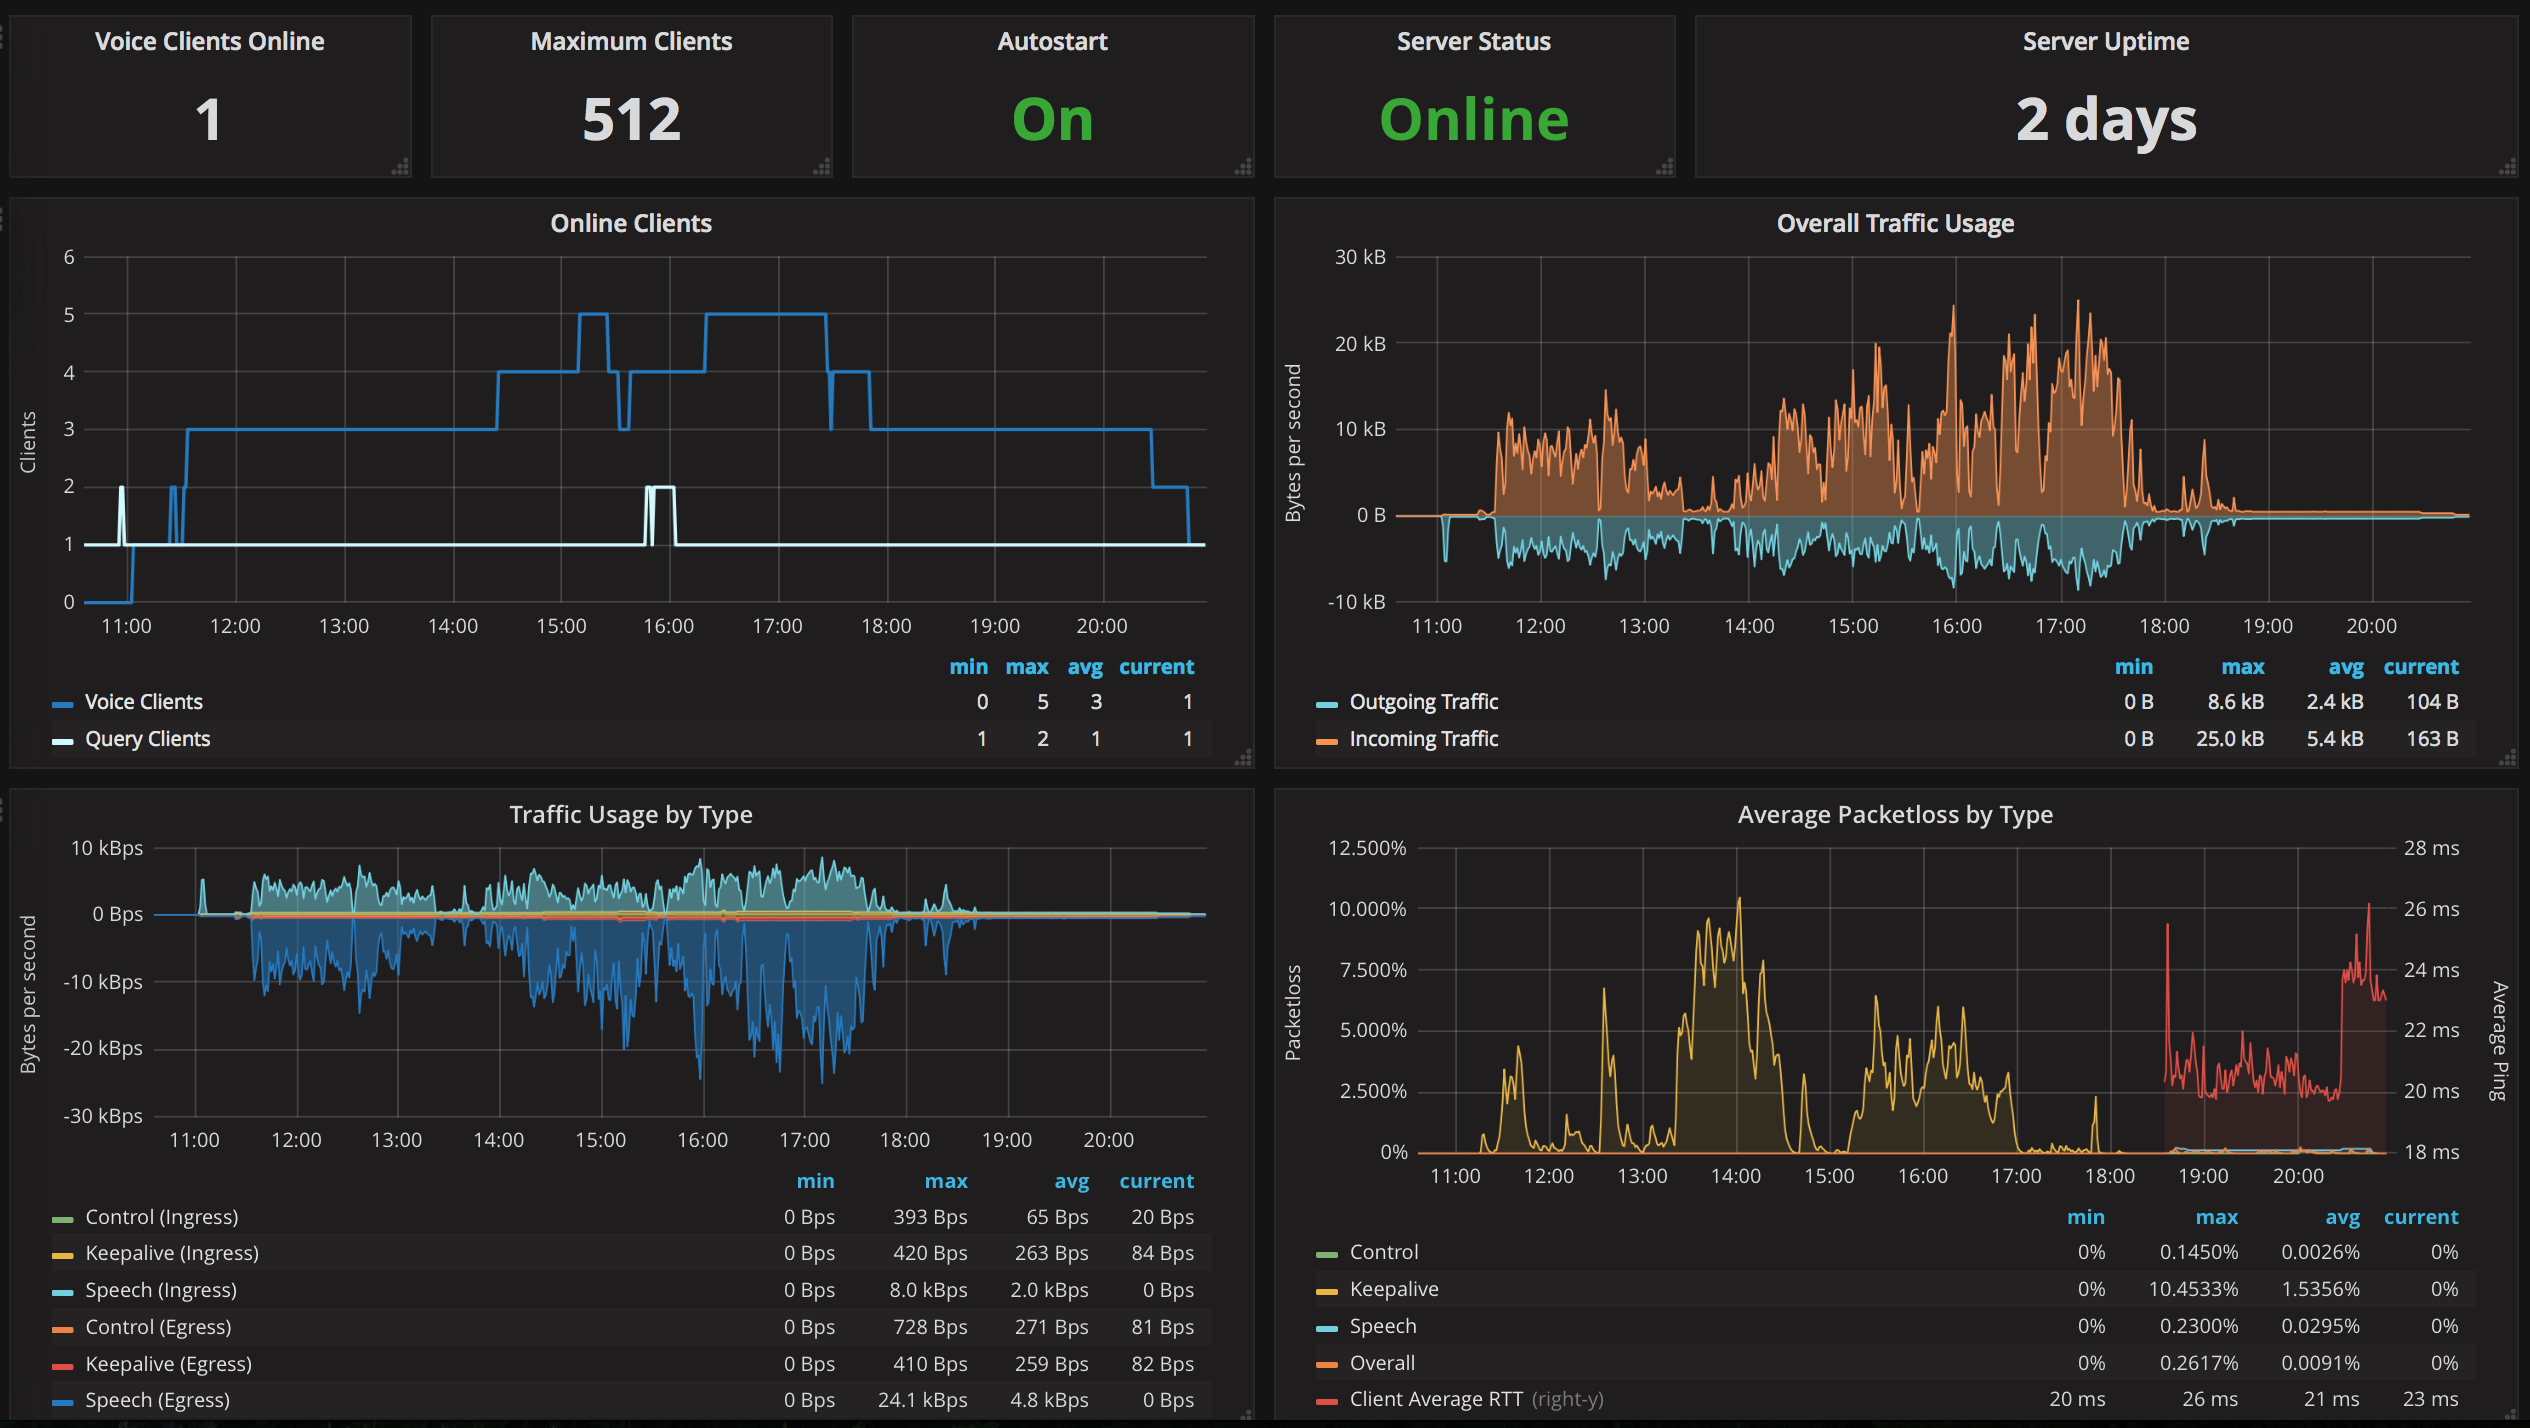Open the Online Clients panel title menu
This screenshot has height=1428, width=2530.
click(x=631, y=223)
